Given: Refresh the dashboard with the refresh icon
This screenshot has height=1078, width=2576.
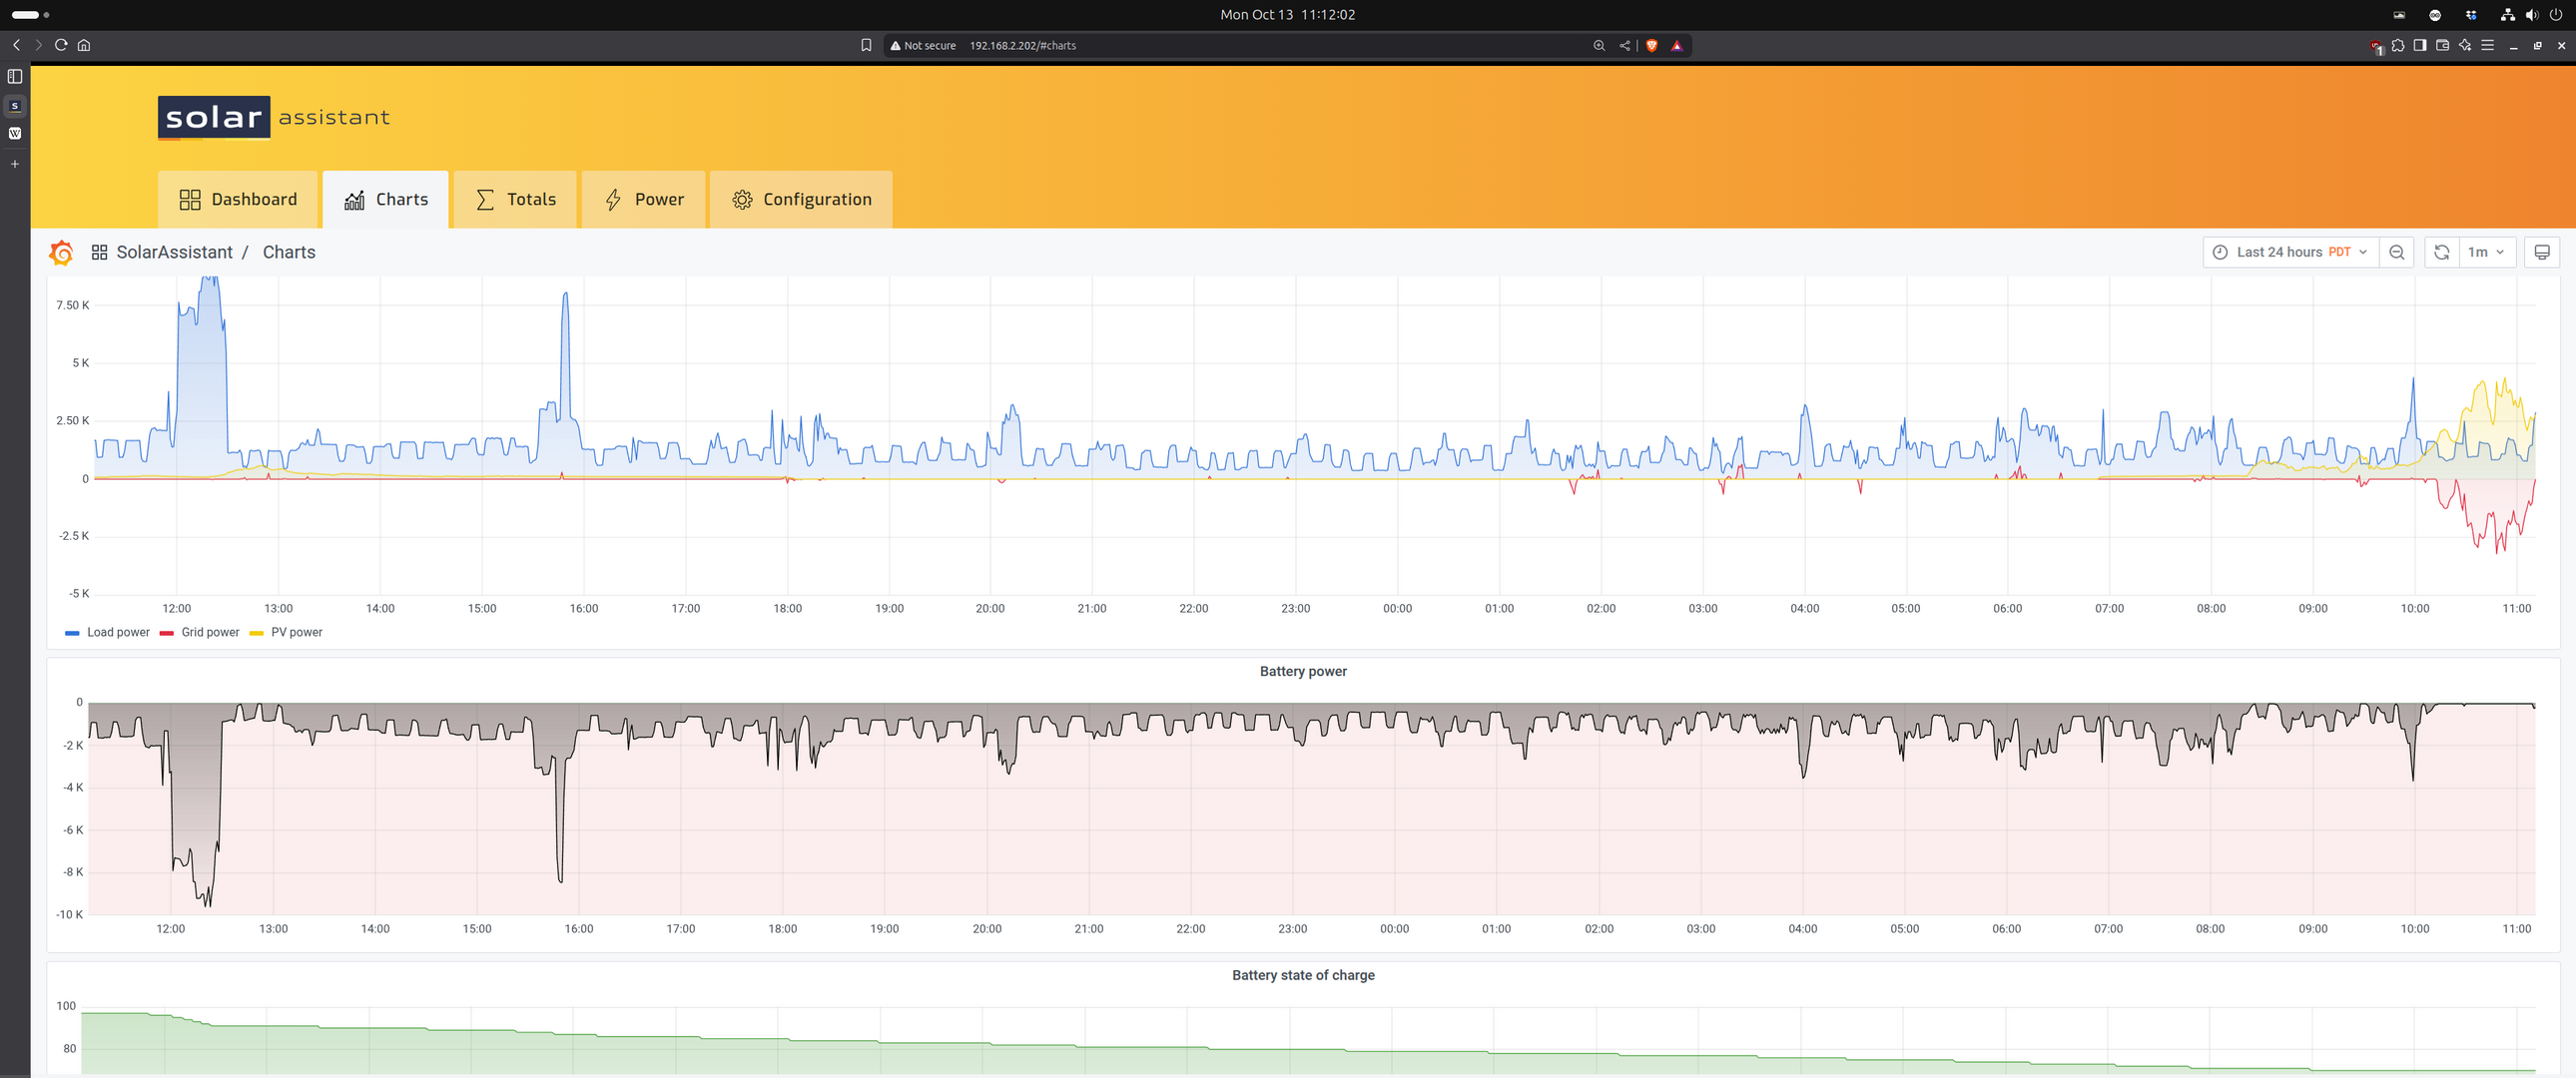Looking at the screenshot, I should (x=2441, y=252).
